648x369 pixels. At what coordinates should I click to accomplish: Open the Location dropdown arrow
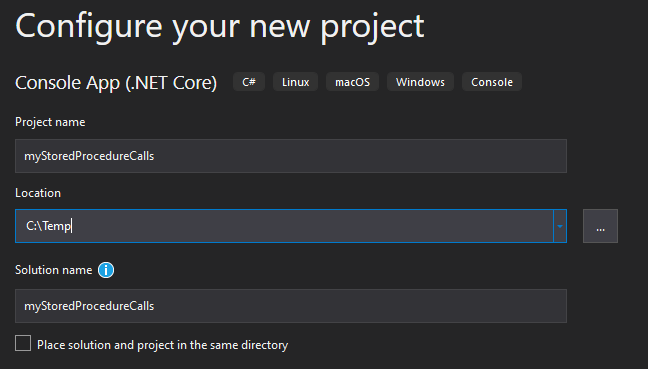click(560, 226)
